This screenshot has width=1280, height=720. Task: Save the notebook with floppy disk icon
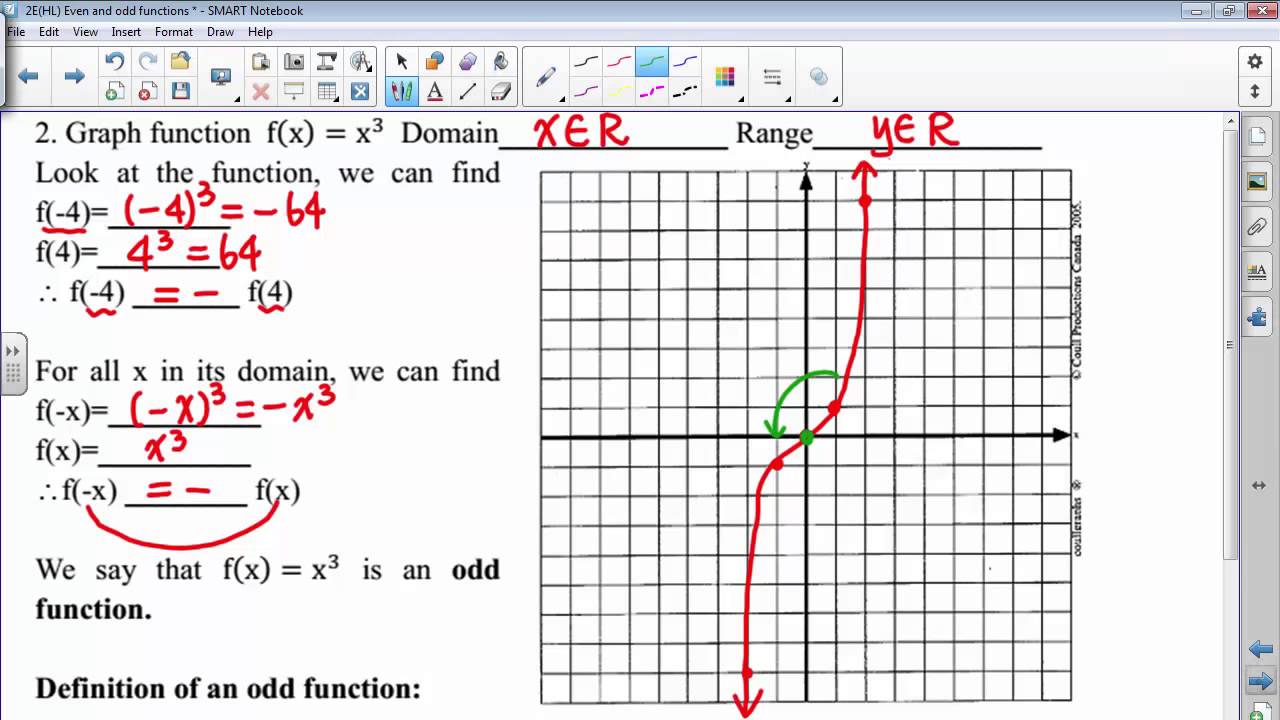pyautogui.click(x=180, y=92)
